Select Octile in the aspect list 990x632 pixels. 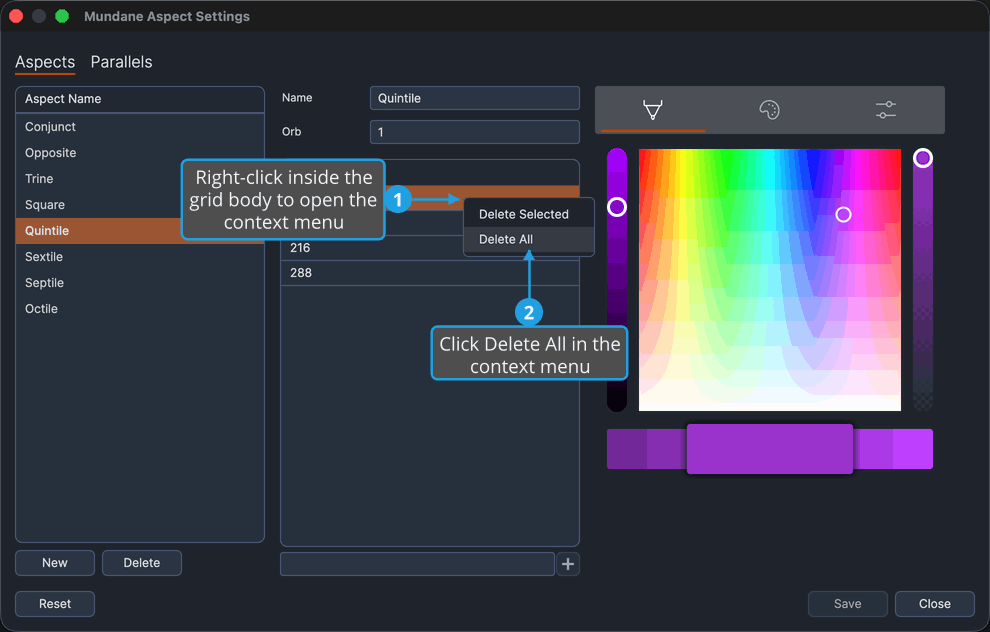[140, 309]
